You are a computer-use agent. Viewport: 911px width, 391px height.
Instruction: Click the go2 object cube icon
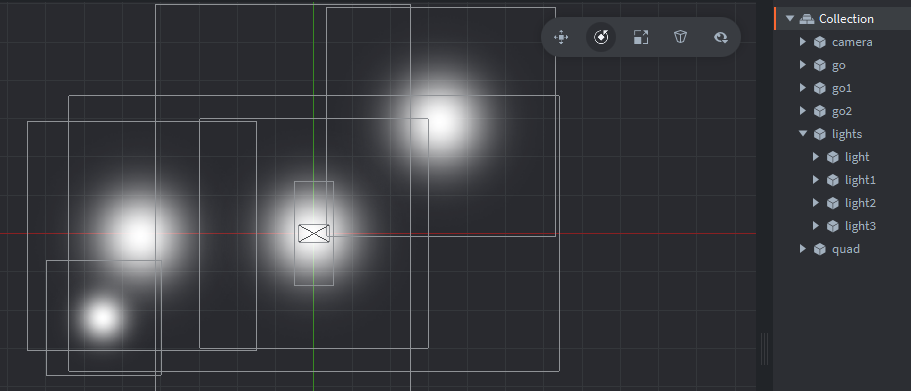tap(820, 111)
